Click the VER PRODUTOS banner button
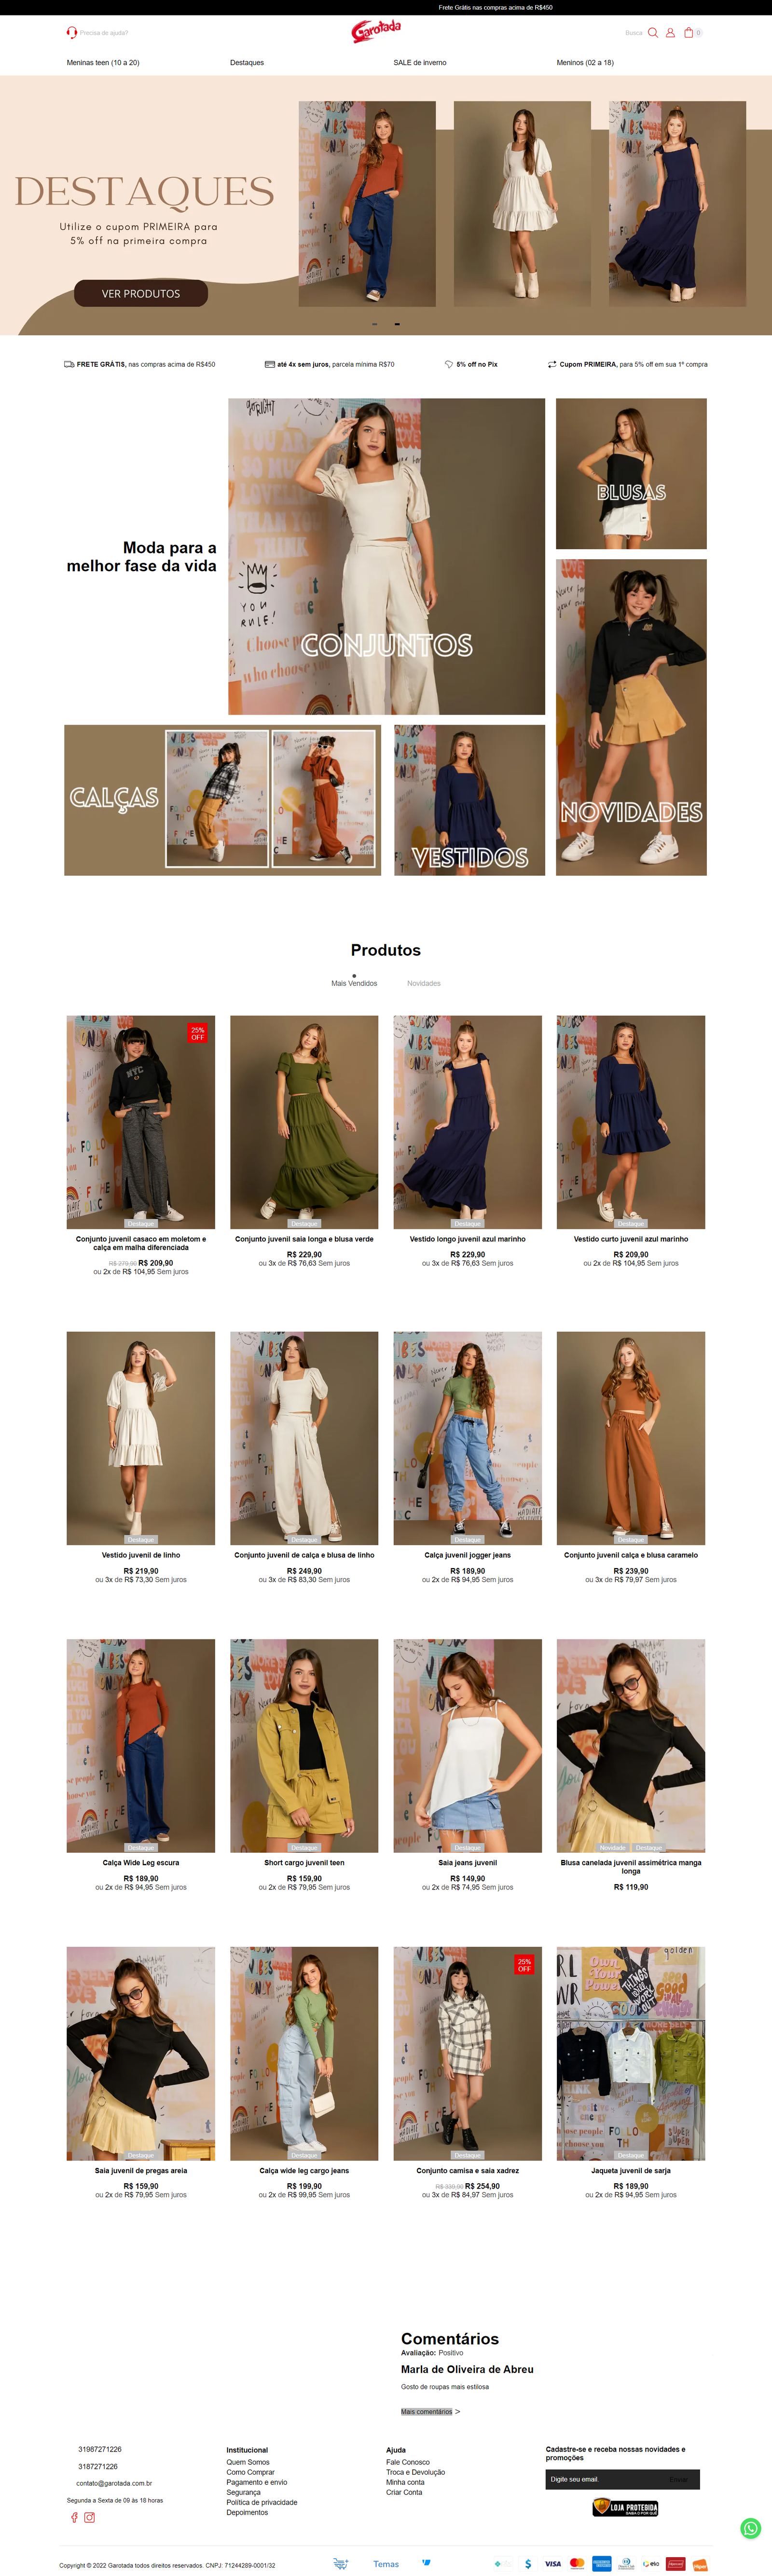Screen dimensions: 772x2576 [141, 293]
